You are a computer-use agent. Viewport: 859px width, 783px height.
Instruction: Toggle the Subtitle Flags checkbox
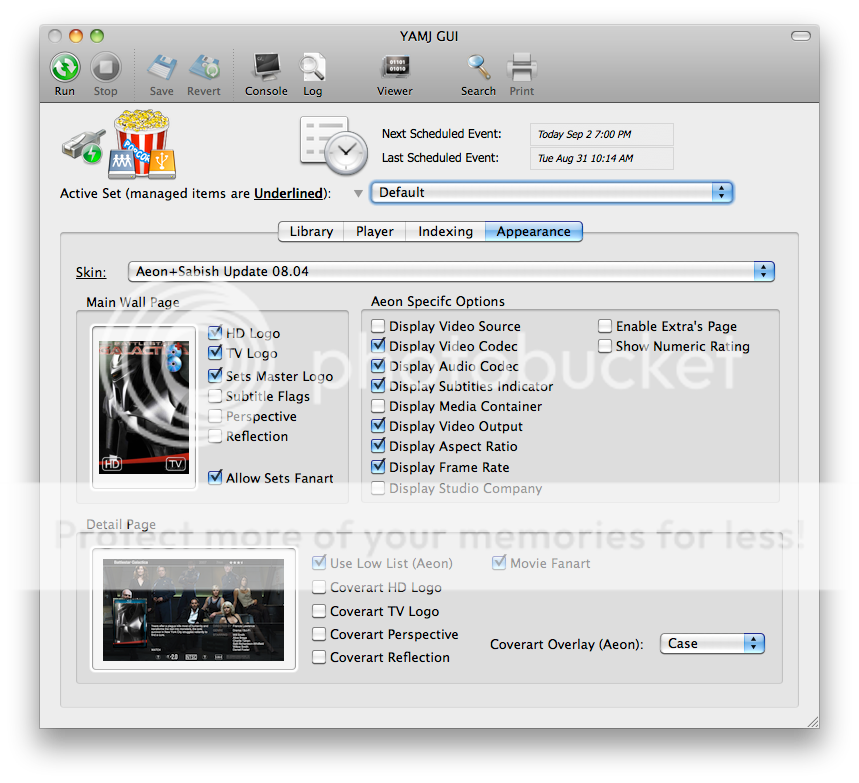tap(215, 396)
